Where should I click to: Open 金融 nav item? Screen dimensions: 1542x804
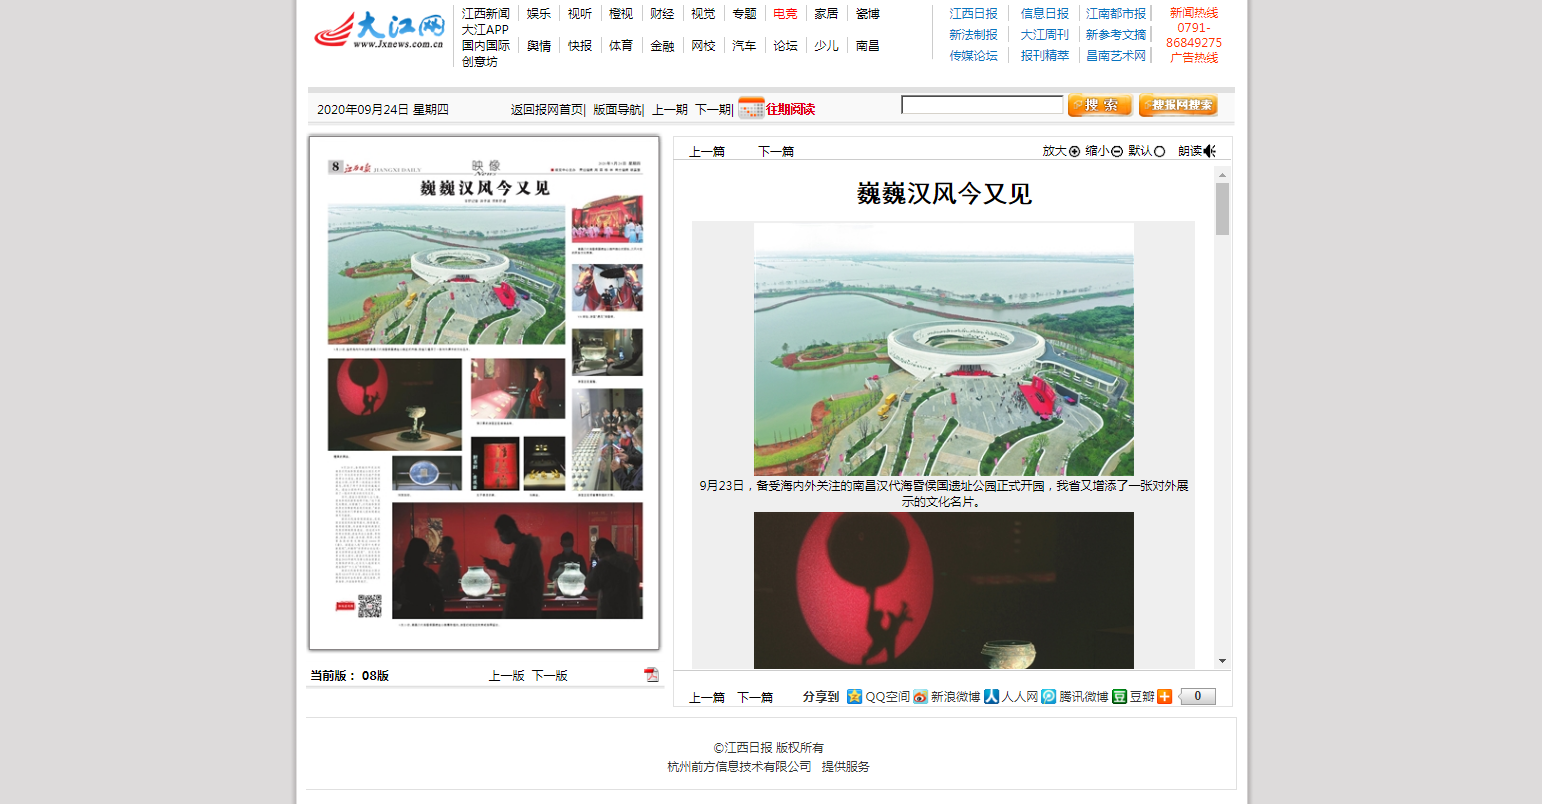pos(662,46)
